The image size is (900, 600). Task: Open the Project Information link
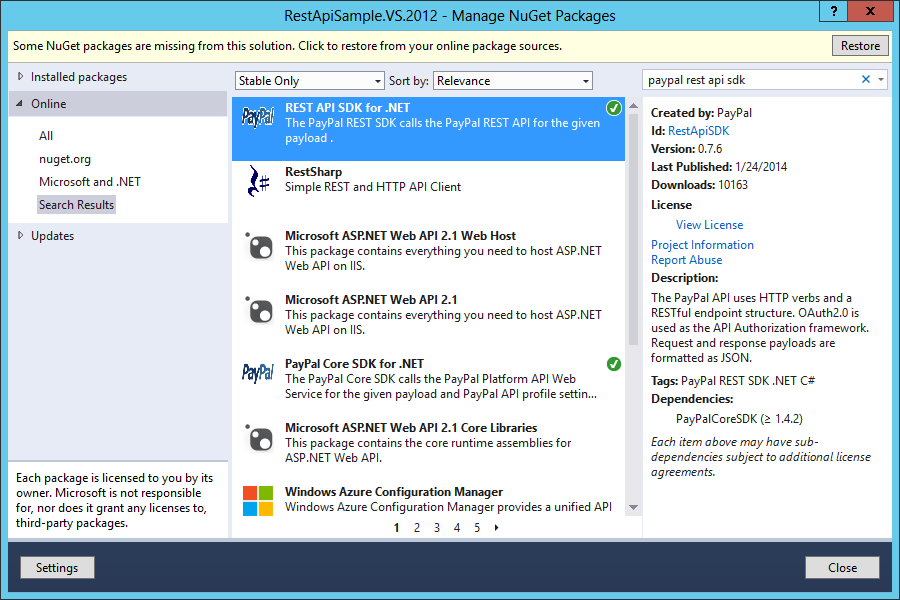[702, 245]
